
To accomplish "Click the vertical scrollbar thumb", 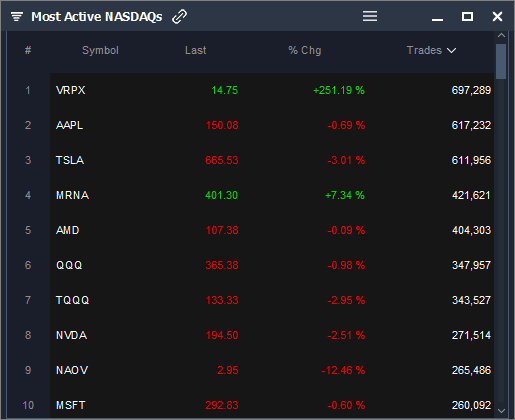I will click(x=501, y=62).
